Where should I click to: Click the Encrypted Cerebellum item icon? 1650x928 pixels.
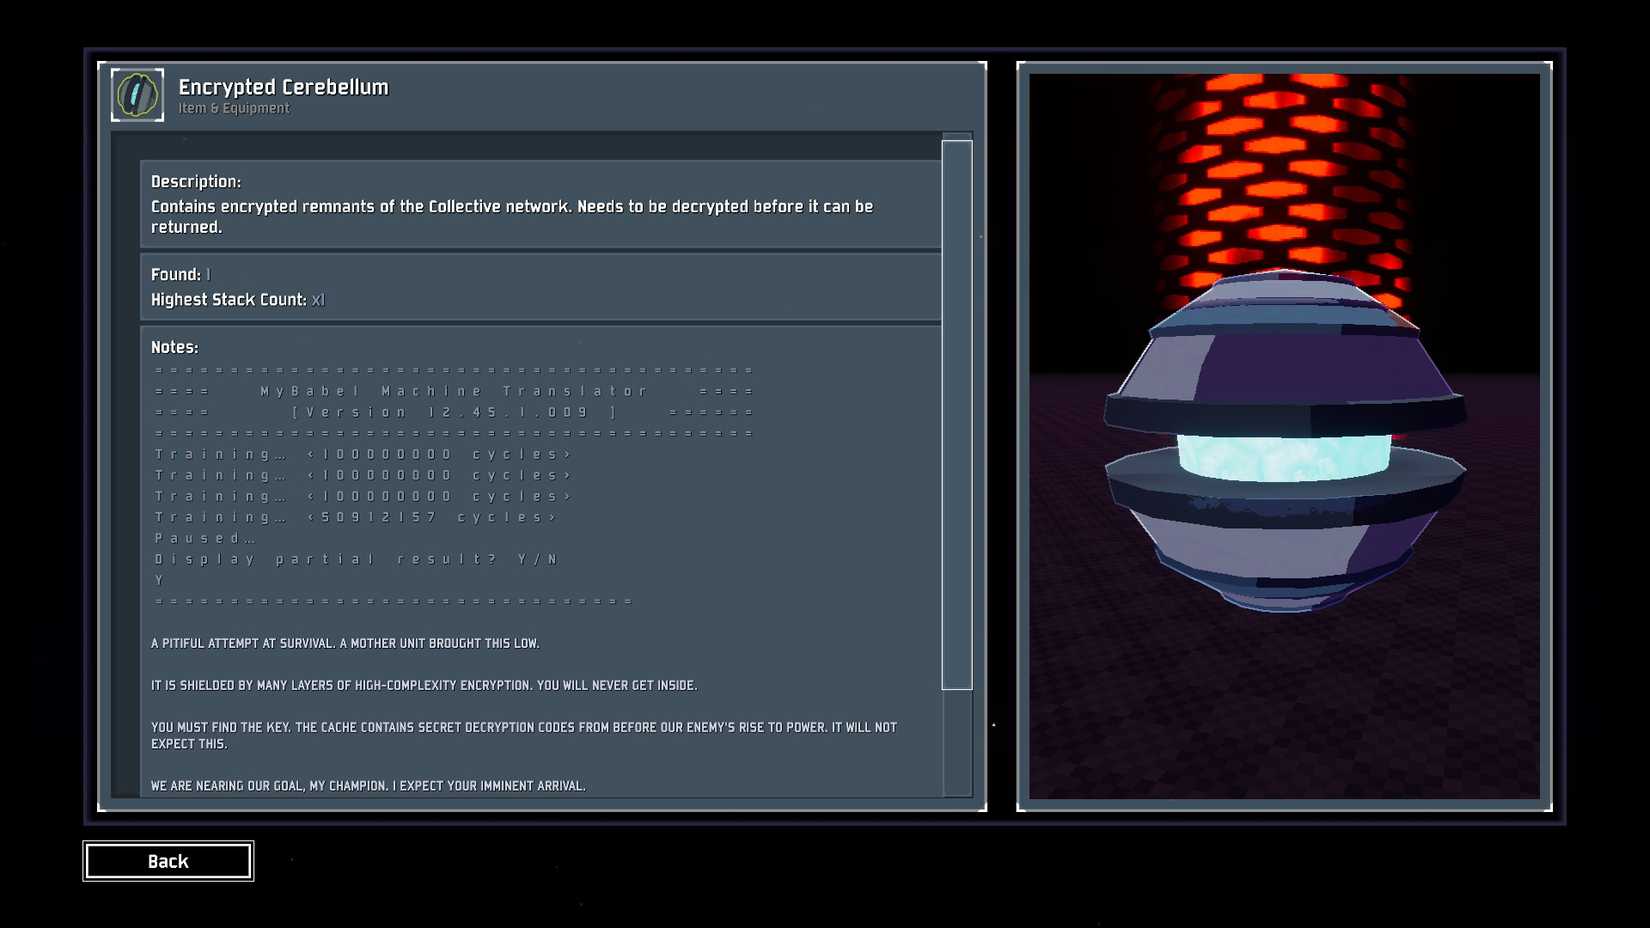pyautogui.click(x=137, y=95)
